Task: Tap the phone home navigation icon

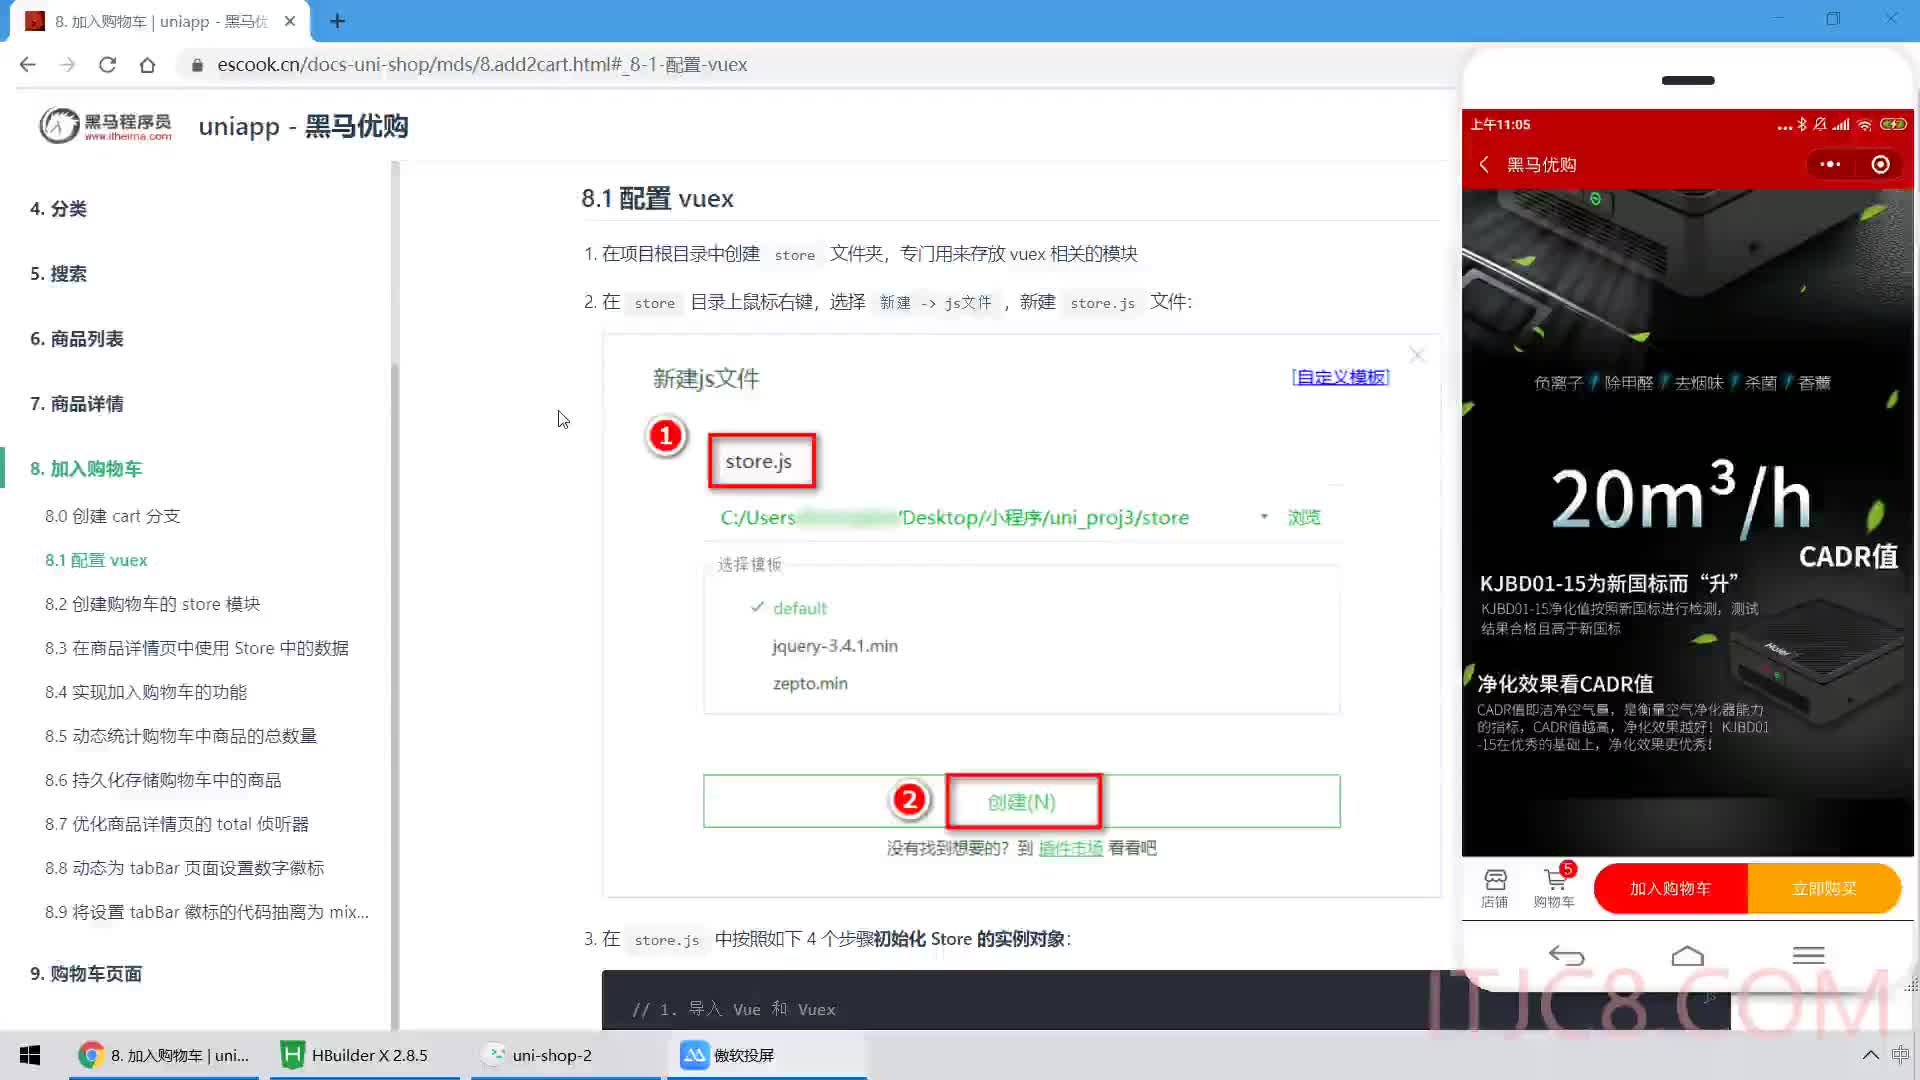Action: point(1687,956)
